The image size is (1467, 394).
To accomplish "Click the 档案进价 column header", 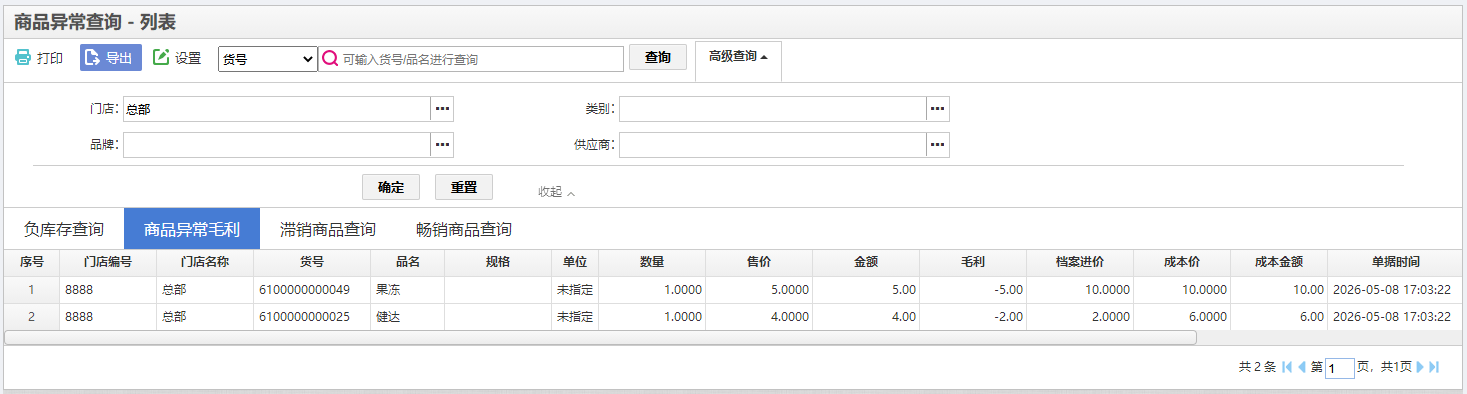I will [1080, 262].
